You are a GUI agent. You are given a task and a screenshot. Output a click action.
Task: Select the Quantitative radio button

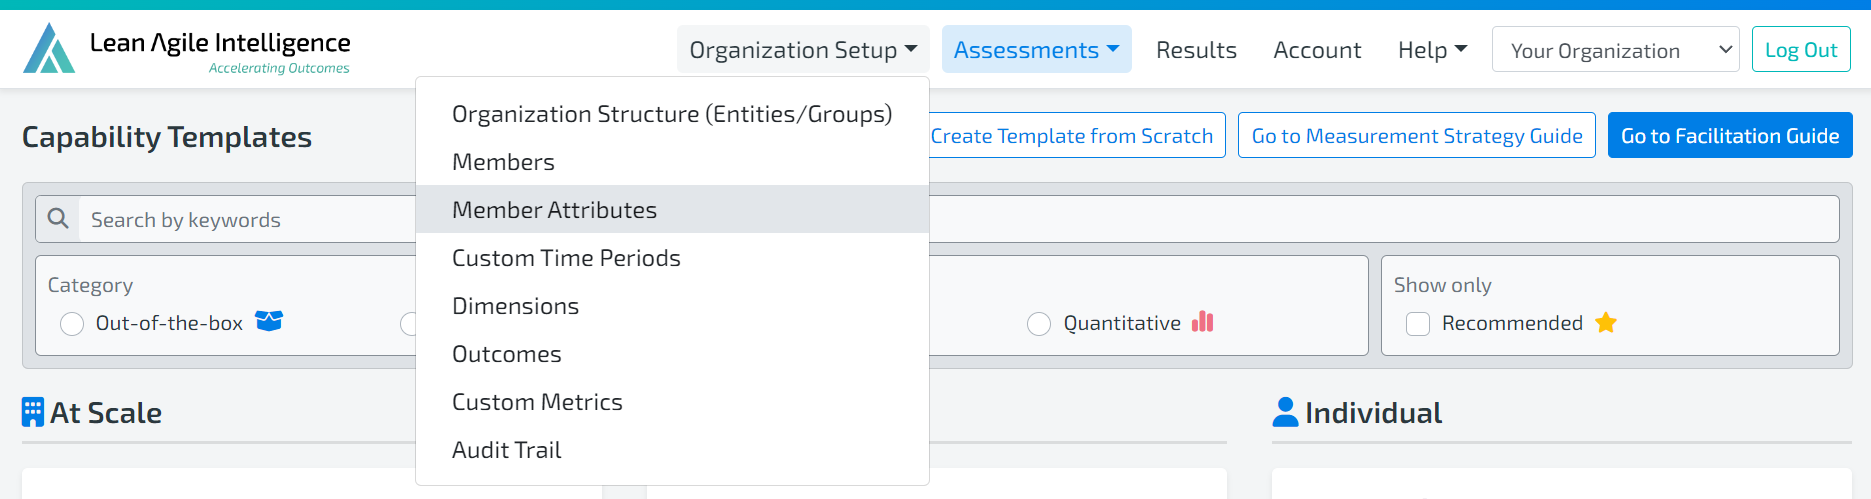point(1039,324)
